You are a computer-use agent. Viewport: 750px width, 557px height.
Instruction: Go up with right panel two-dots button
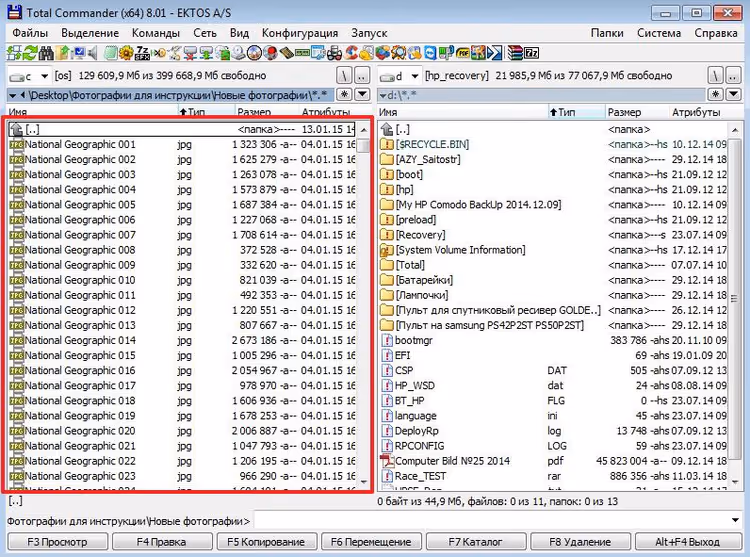[x=733, y=76]
